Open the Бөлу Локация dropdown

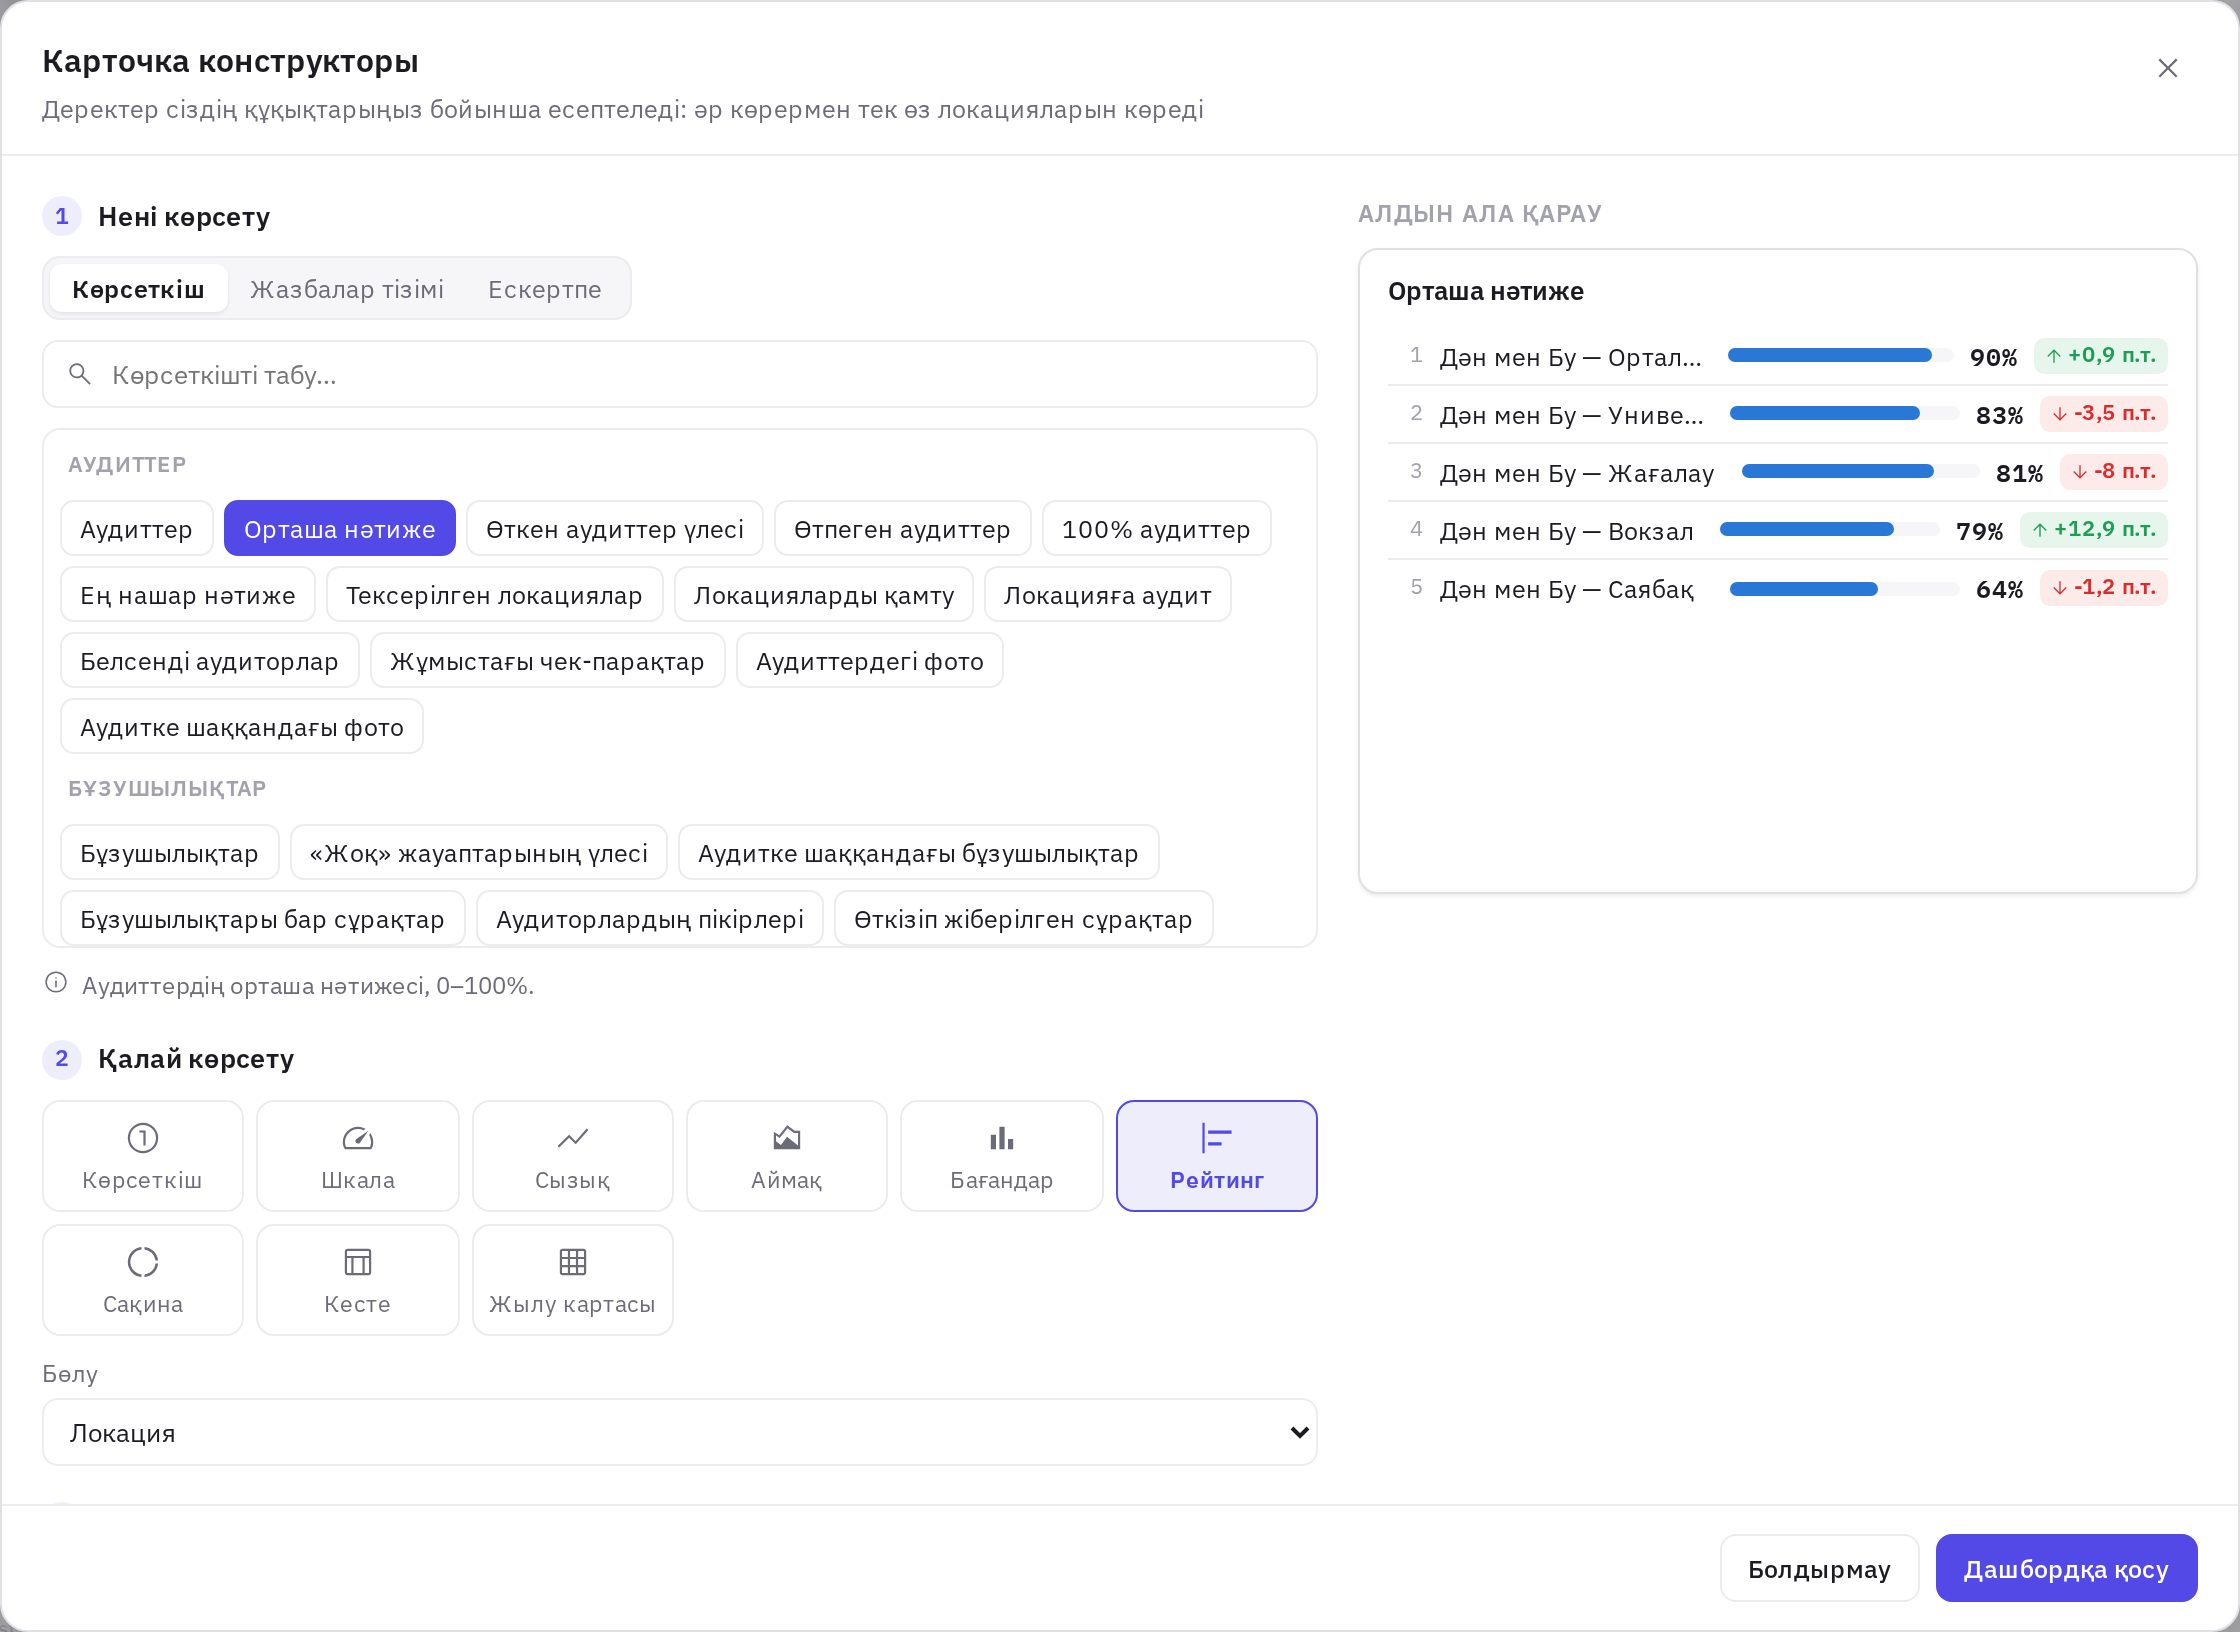679,1432
